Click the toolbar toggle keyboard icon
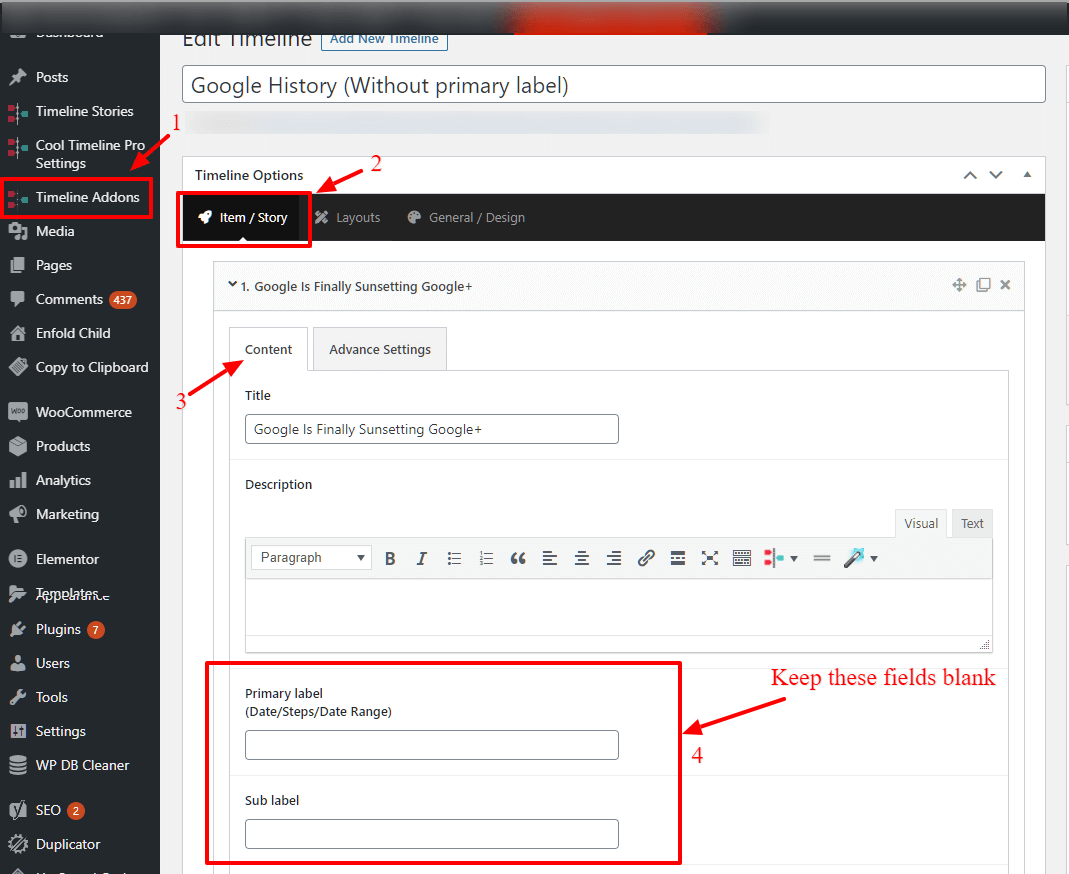Image resolution: width=1069 pixels, height=874 pixels. point(742,558)
